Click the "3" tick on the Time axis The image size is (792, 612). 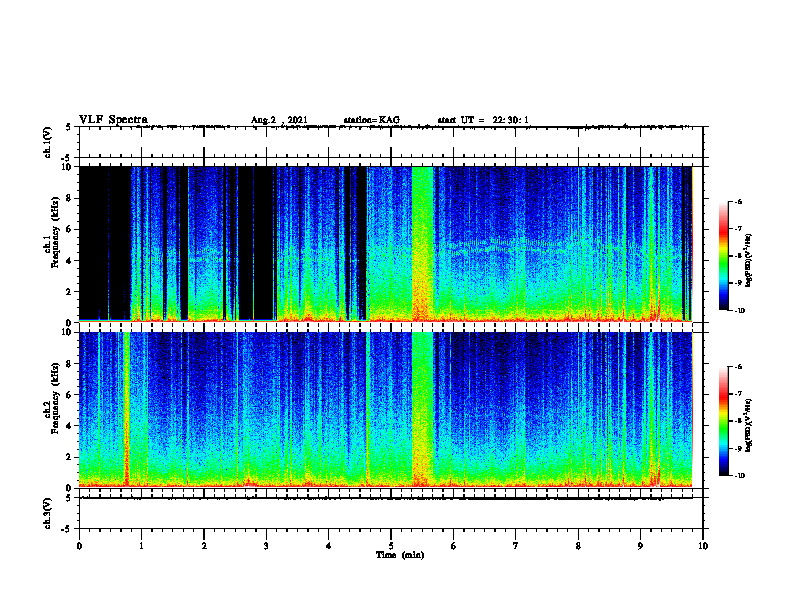point(266,546)
